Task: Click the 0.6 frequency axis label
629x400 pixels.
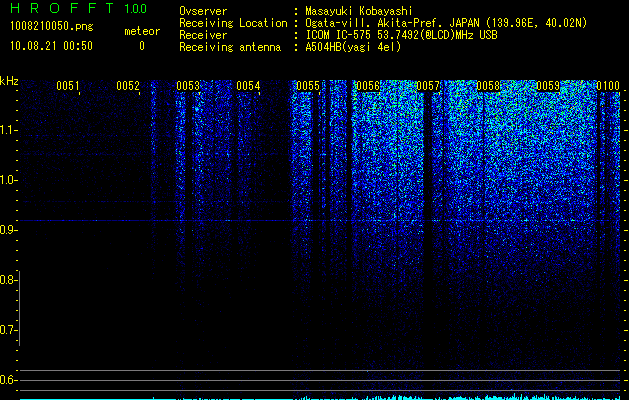Action: [x=8, y=380]
